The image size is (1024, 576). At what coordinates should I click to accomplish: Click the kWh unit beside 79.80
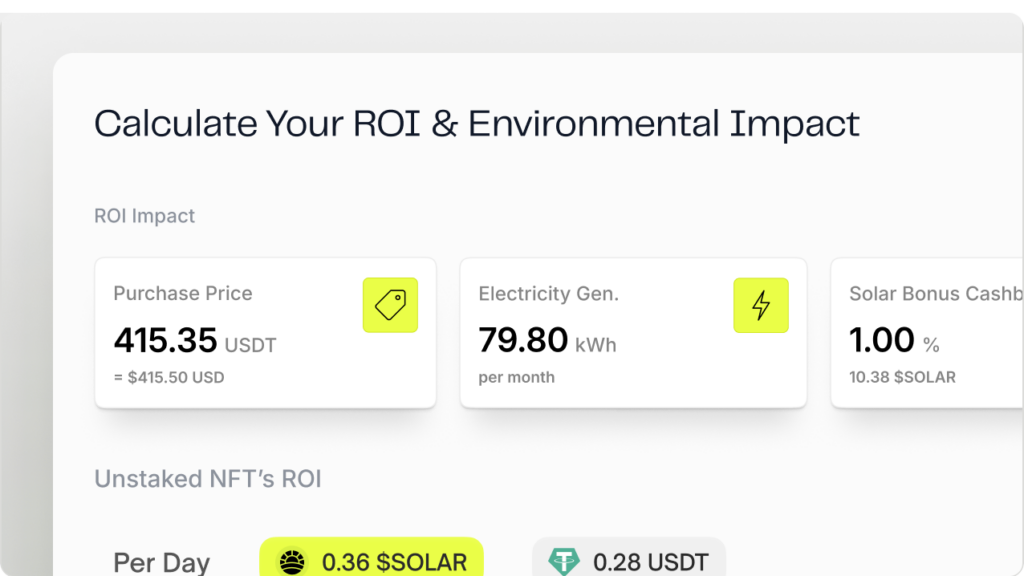tap(596, 345)
